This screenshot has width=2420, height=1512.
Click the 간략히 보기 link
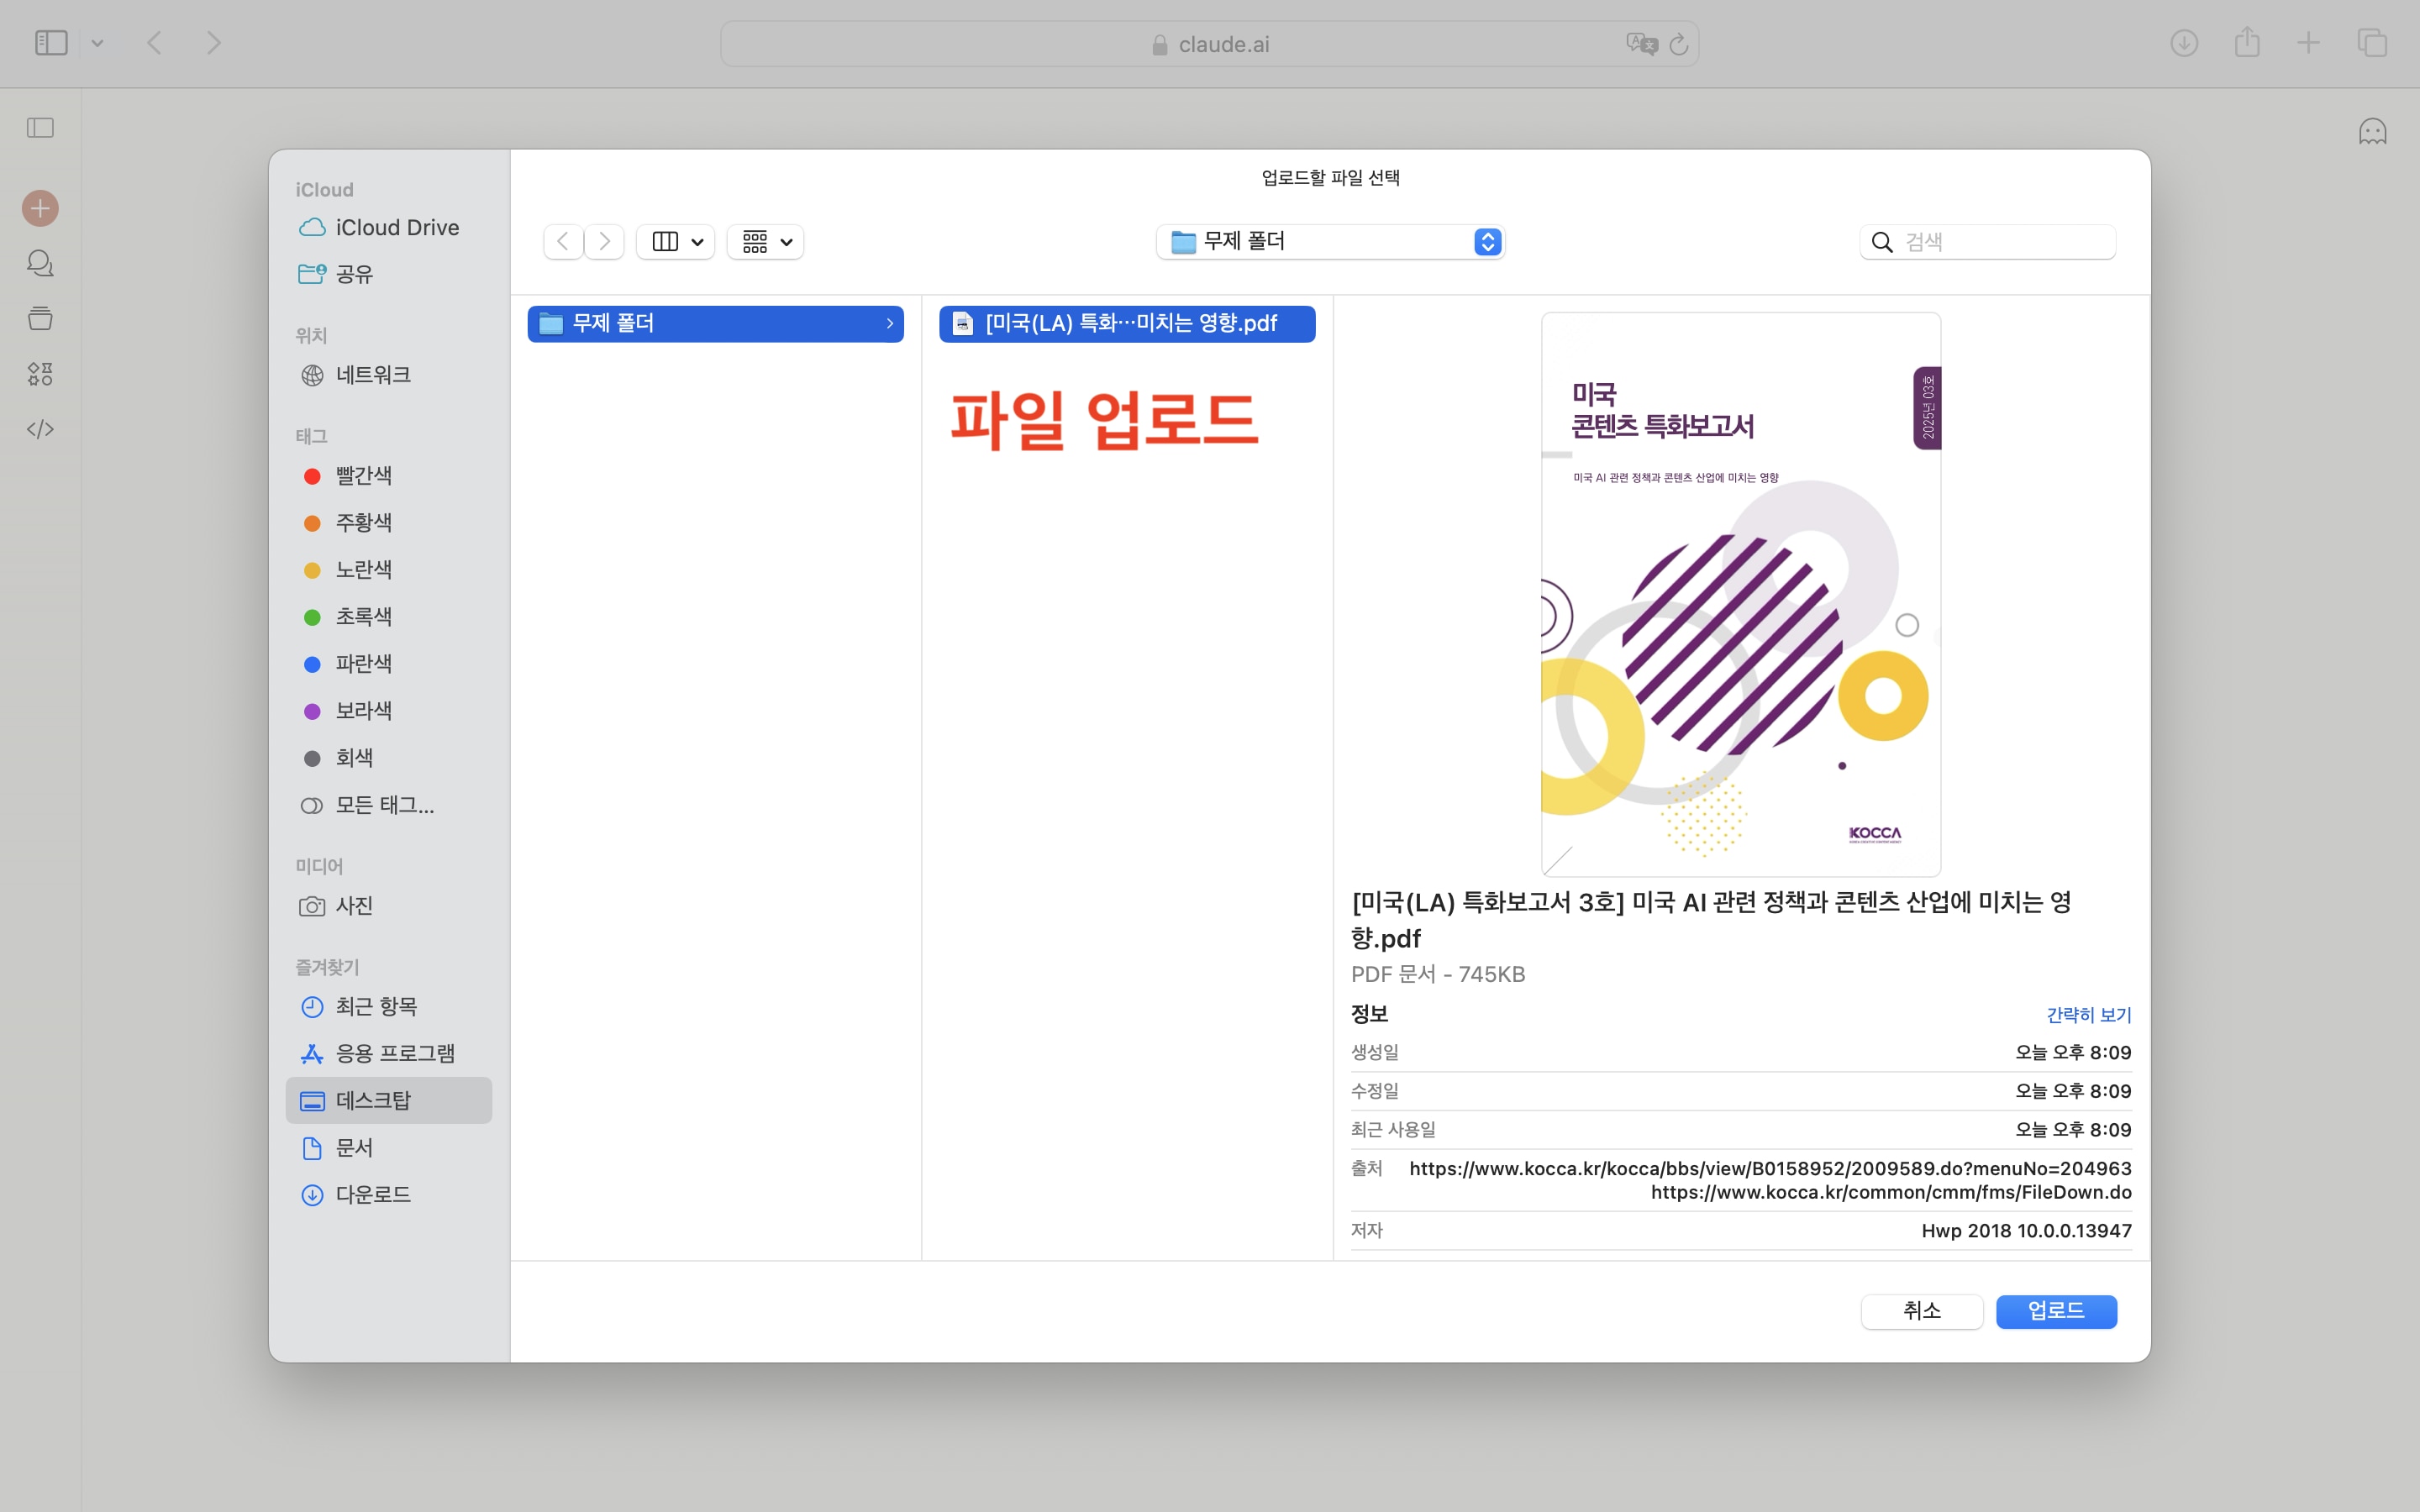(2088, 1014)
